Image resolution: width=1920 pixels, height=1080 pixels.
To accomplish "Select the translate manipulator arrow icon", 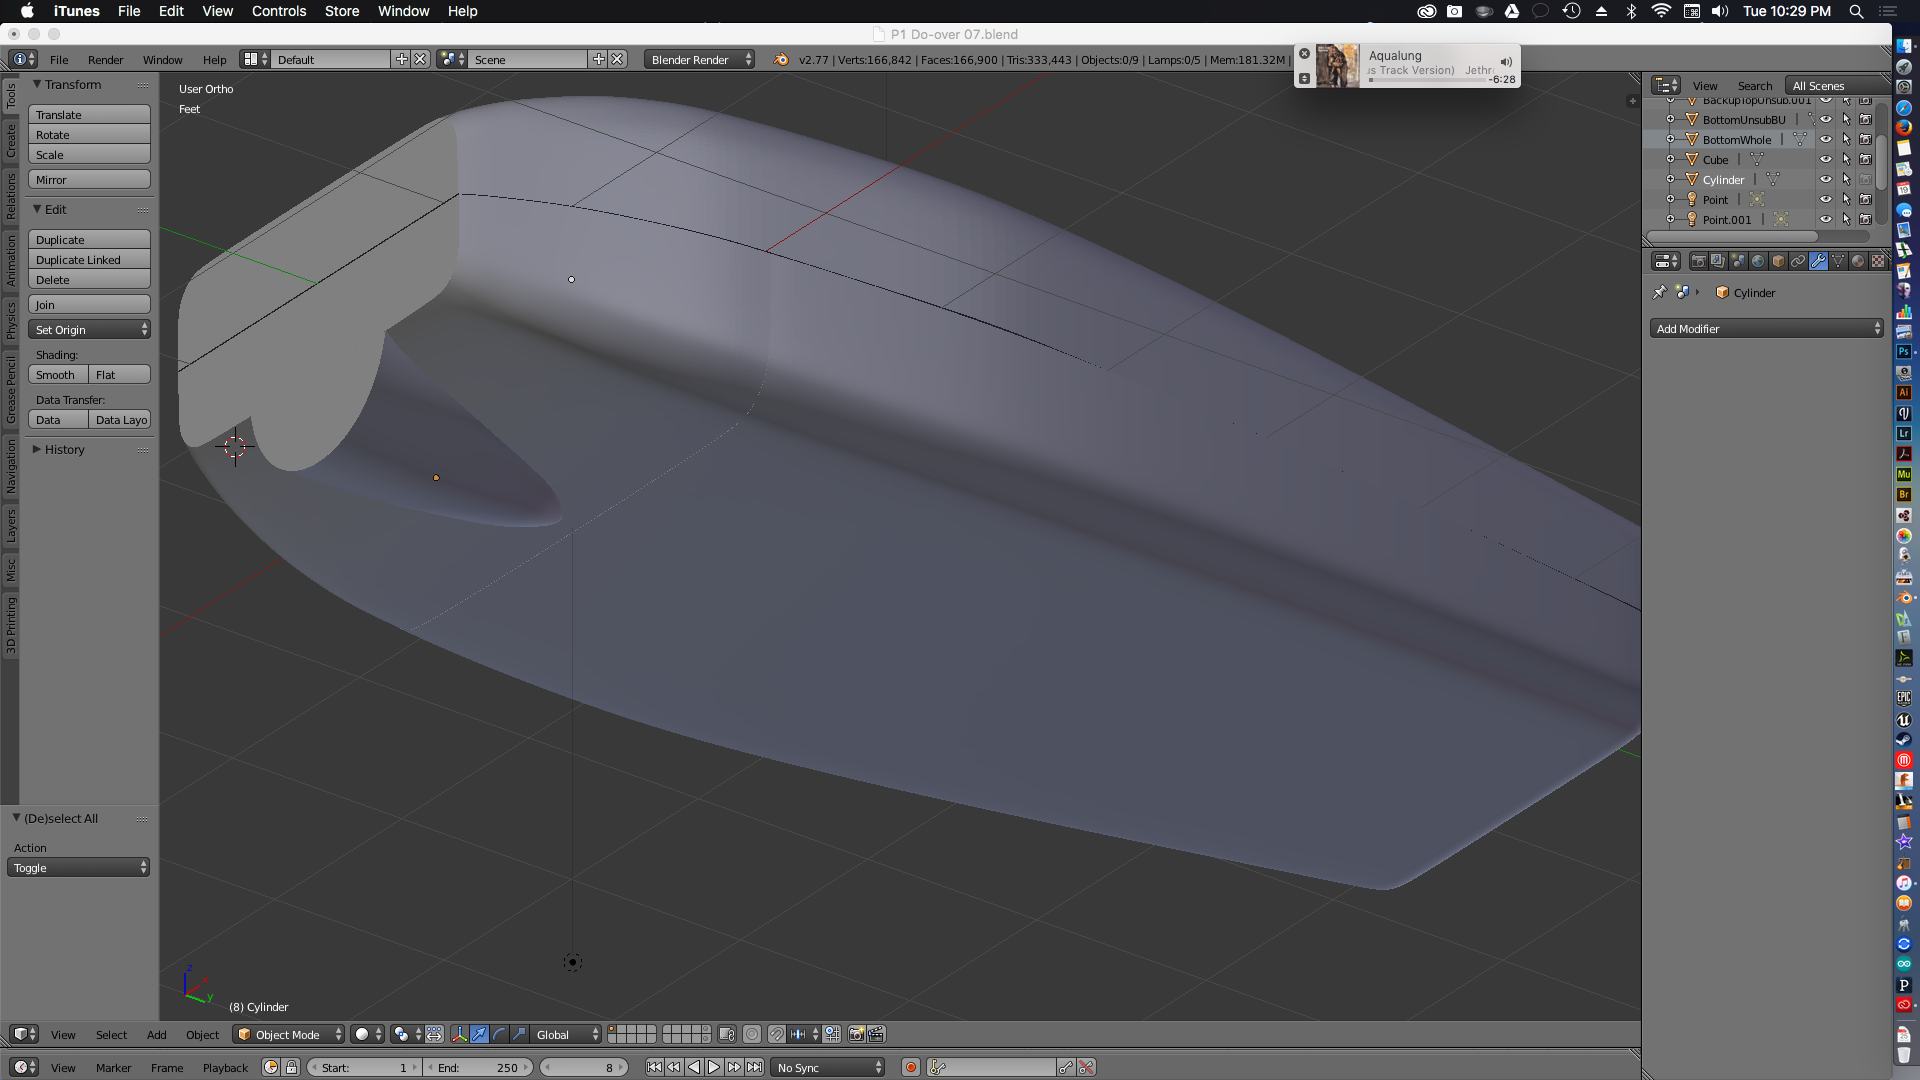I will [x=479, y=1034].
